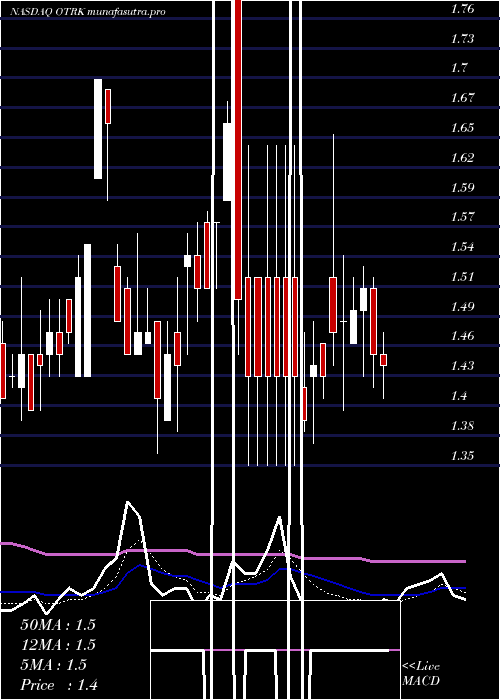Select the 1.43 price level label
The width and height of the screenshot is (500, 700).
462,366
